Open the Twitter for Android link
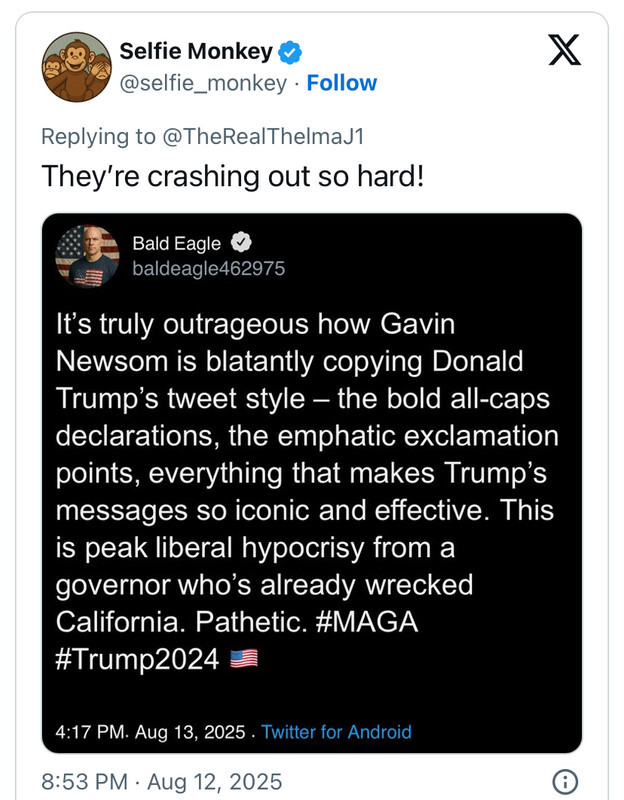 pos(336,732)
